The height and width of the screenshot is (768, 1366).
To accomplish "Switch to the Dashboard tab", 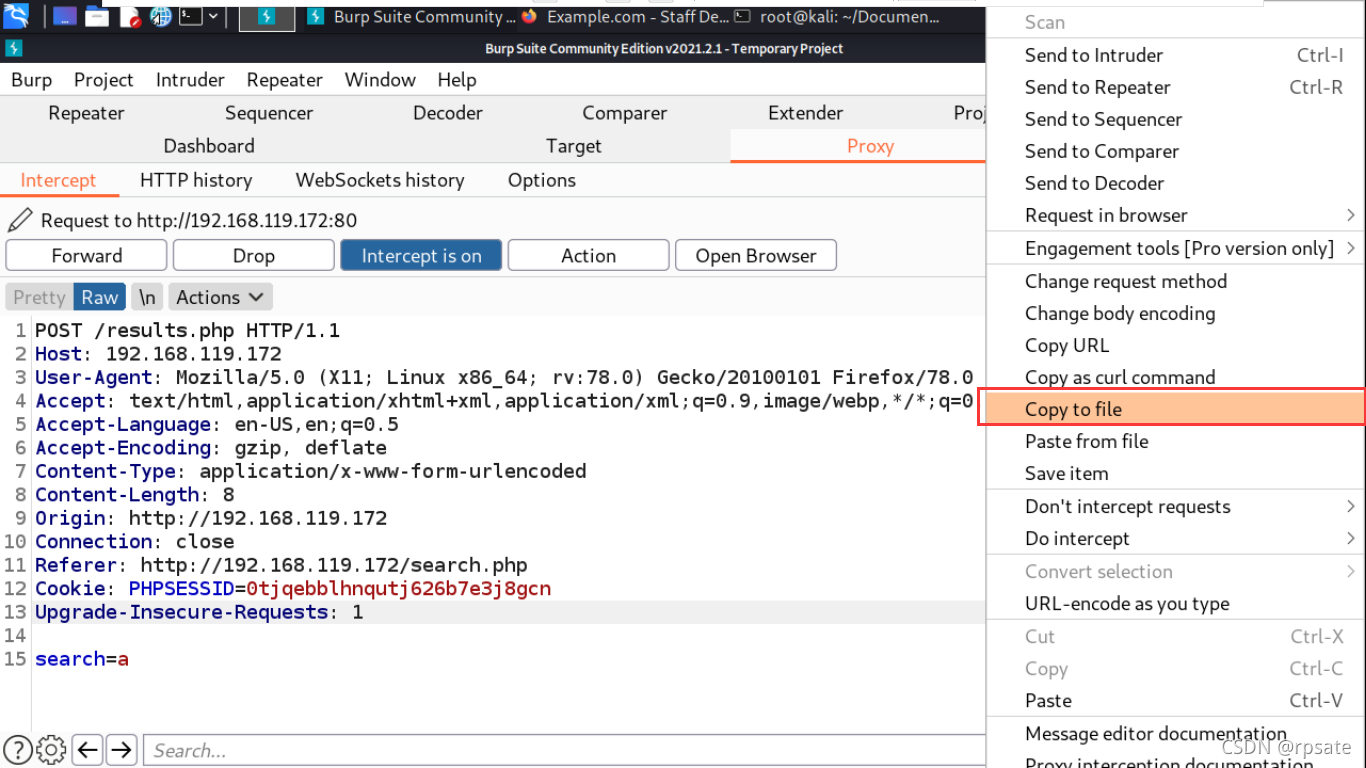I will [209, 146].
